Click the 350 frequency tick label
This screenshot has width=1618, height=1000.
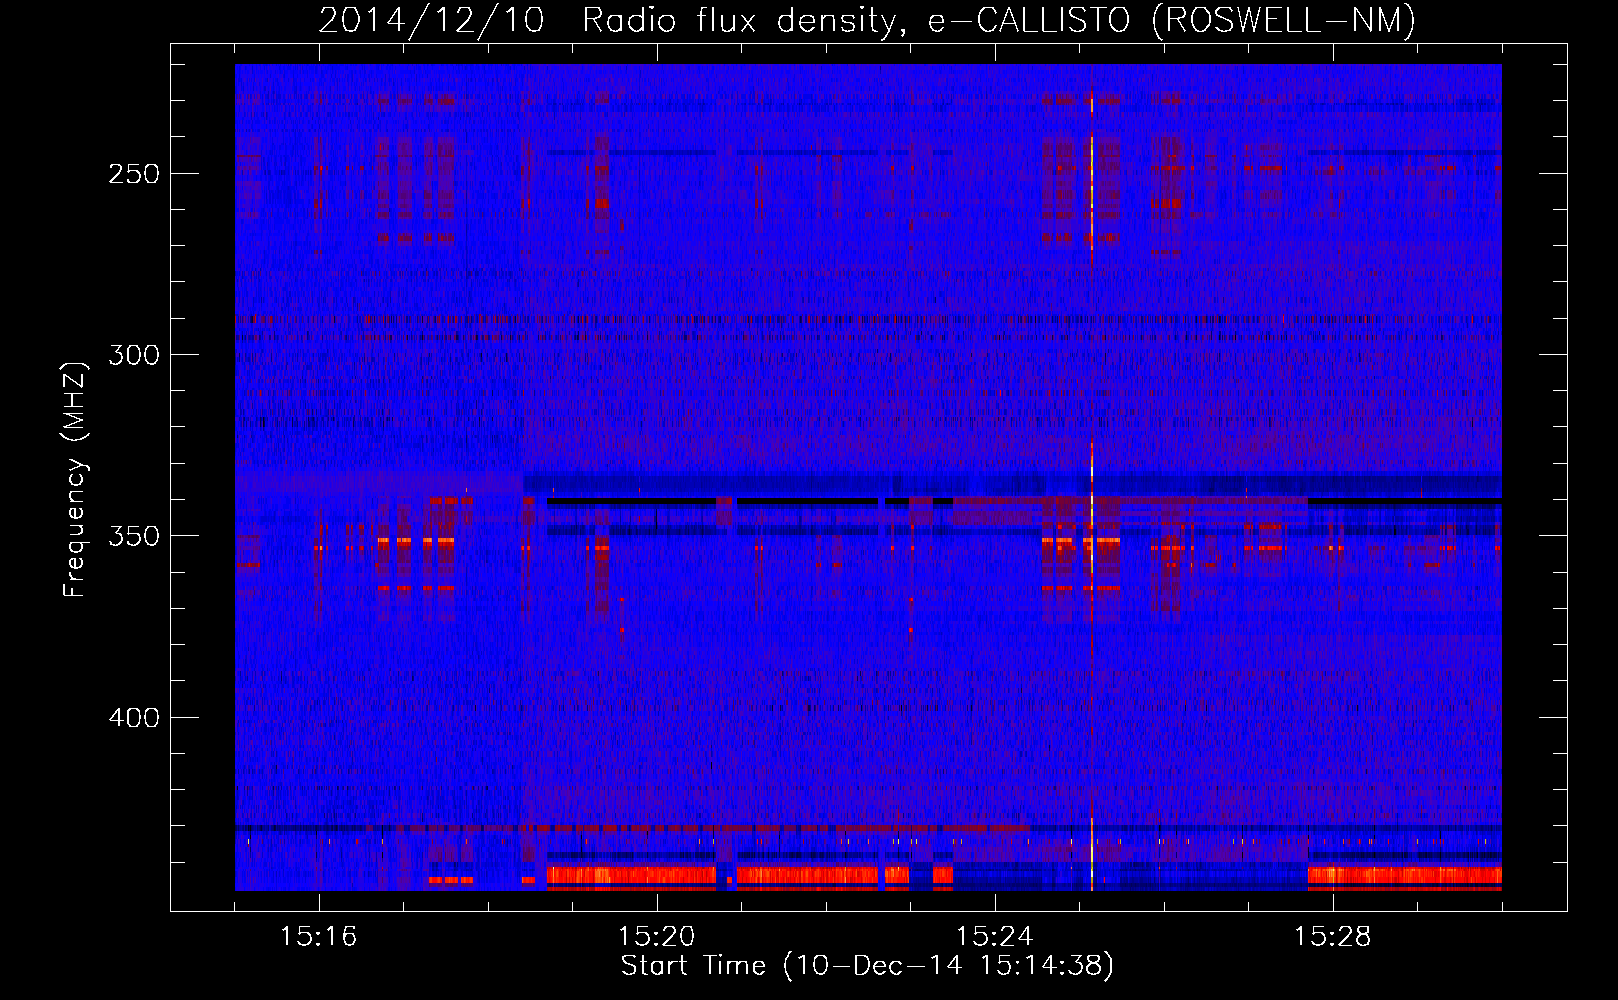(134, 536)
